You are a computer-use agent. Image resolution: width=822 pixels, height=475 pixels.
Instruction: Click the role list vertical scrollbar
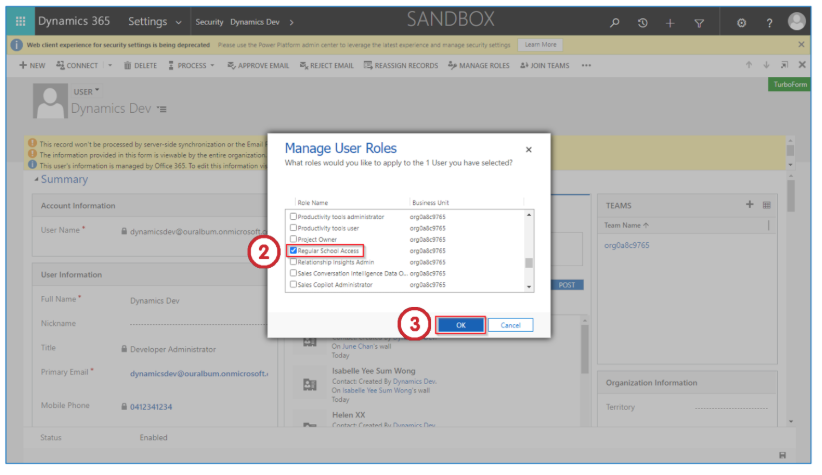529,263
